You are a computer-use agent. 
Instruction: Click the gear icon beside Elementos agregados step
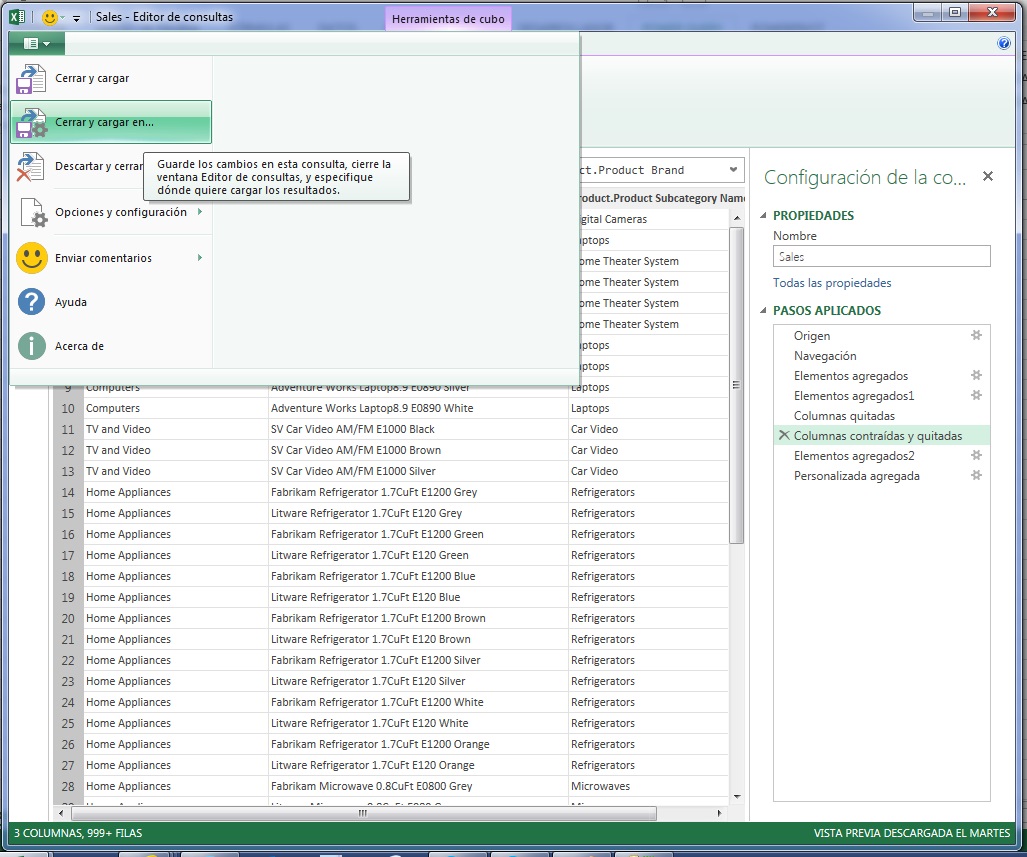[976, 376]
